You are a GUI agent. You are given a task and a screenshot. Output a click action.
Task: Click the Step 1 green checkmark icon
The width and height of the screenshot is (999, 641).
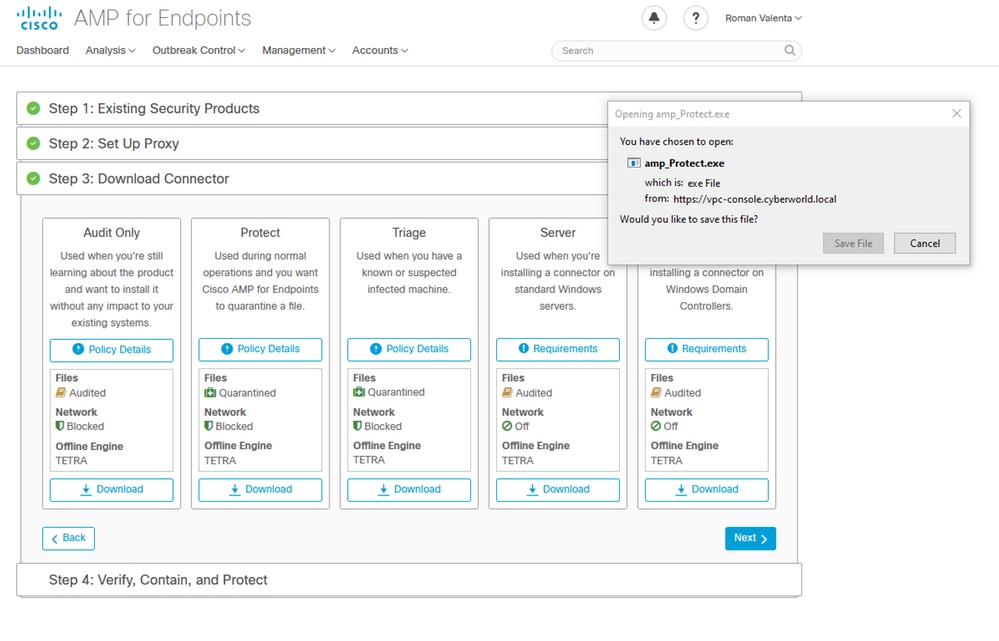(x=33, y=108)
